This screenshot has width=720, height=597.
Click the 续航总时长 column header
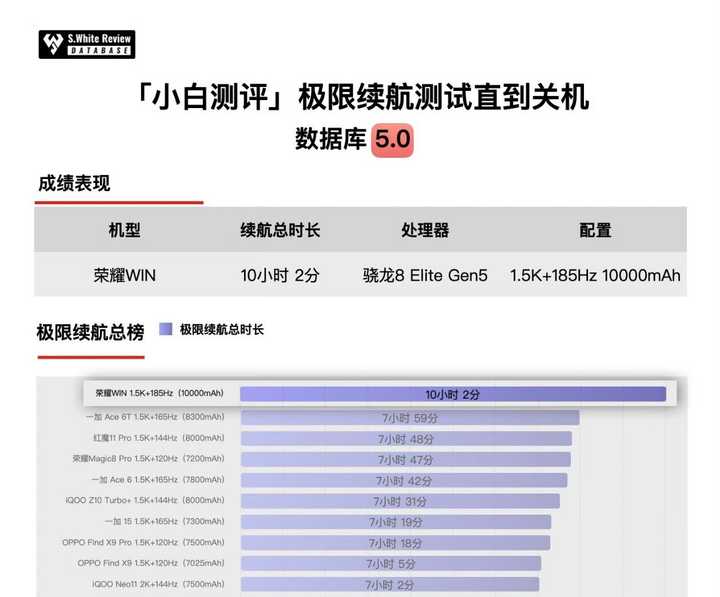[280, 230]
